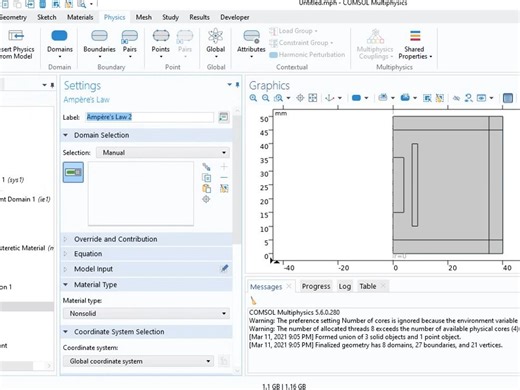Open boundary Pairs conditions in ribbon
The image size is (520, 390).
(130, 42)
